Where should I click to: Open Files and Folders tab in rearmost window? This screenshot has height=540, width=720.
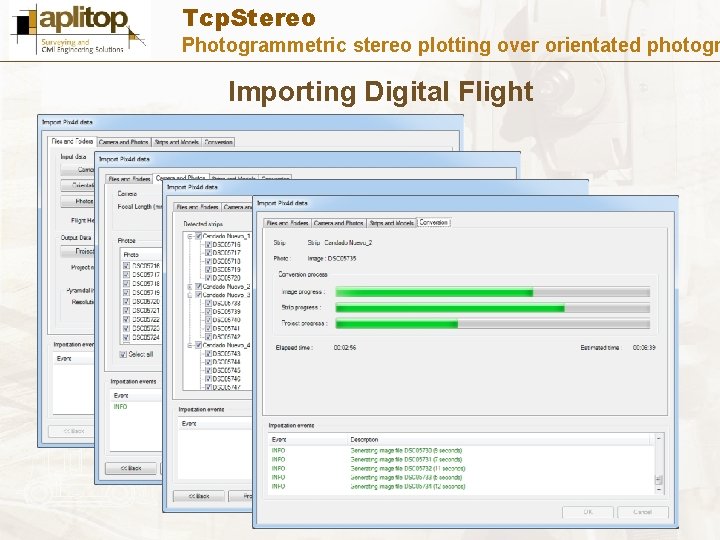[72, 141]
